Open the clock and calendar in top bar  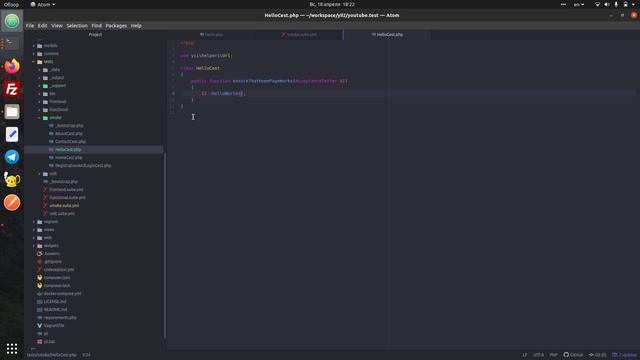(332, 4)
